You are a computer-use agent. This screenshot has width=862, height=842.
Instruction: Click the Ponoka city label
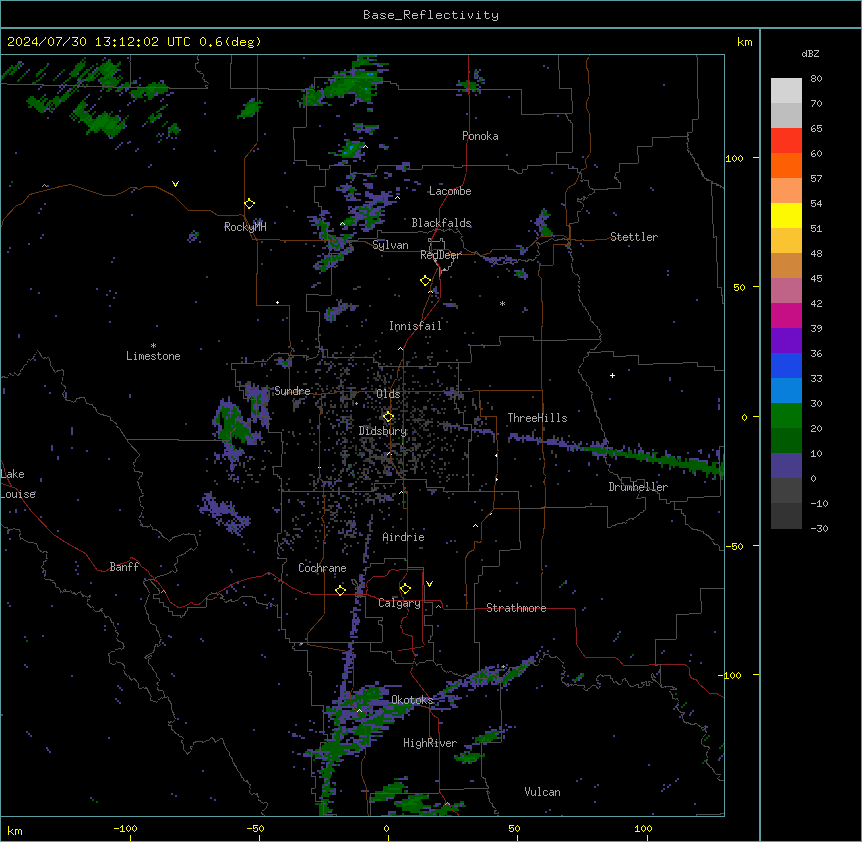(x=480, y=136)
